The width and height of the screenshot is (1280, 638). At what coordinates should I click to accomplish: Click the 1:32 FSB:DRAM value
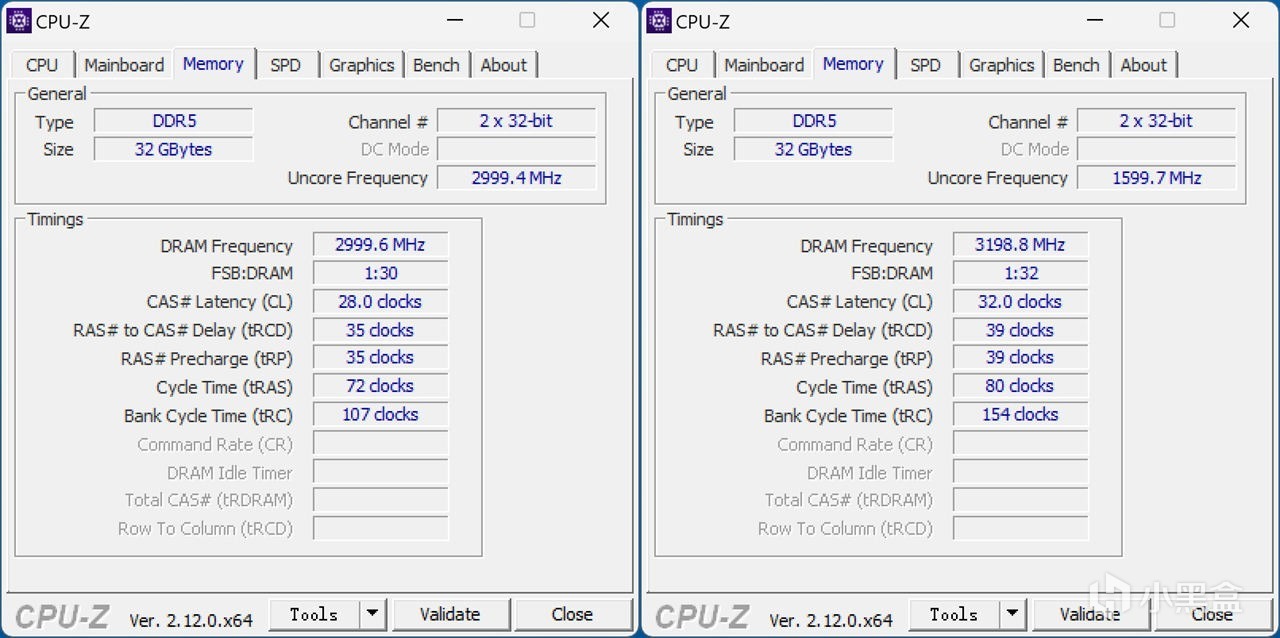(1020, 273)
